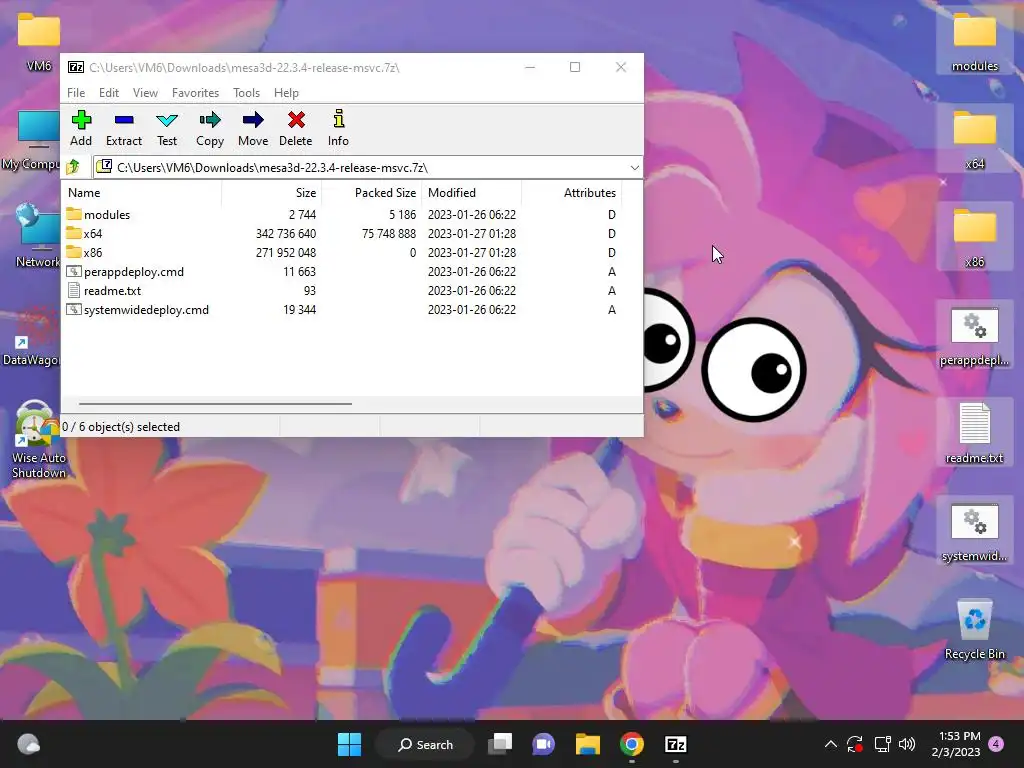Select perappdeploy.cmd in the archive list
Screen dimensions: 1024x768
coord(134,272)
